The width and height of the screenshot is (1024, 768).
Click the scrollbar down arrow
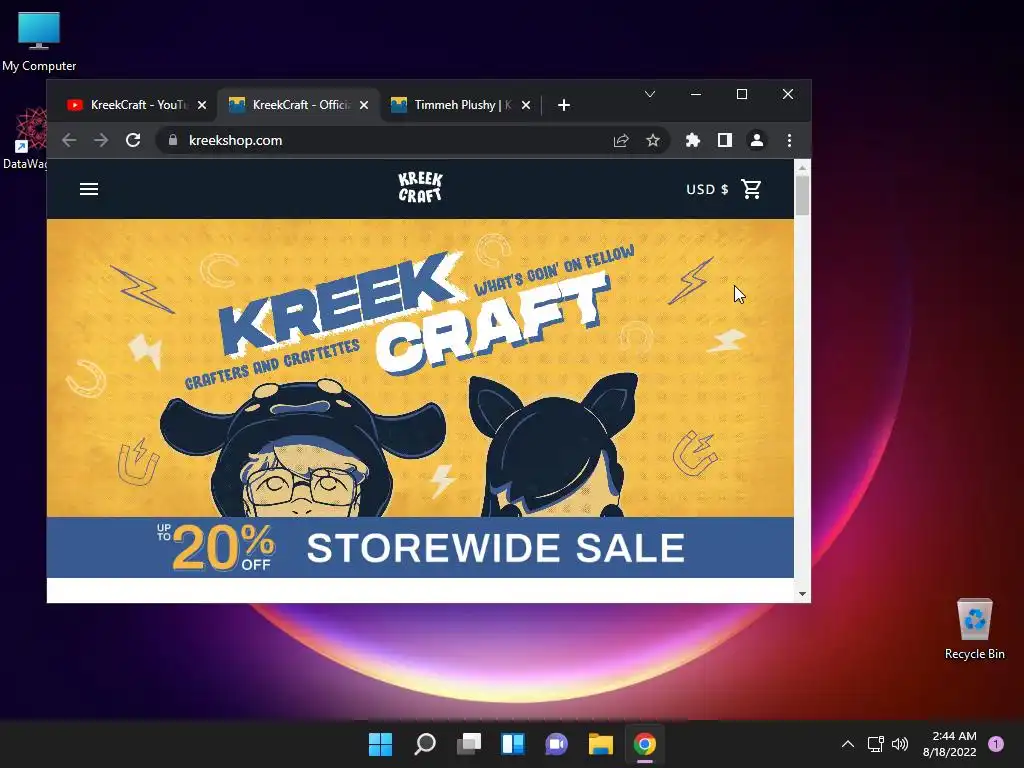[x=802, y=594]
